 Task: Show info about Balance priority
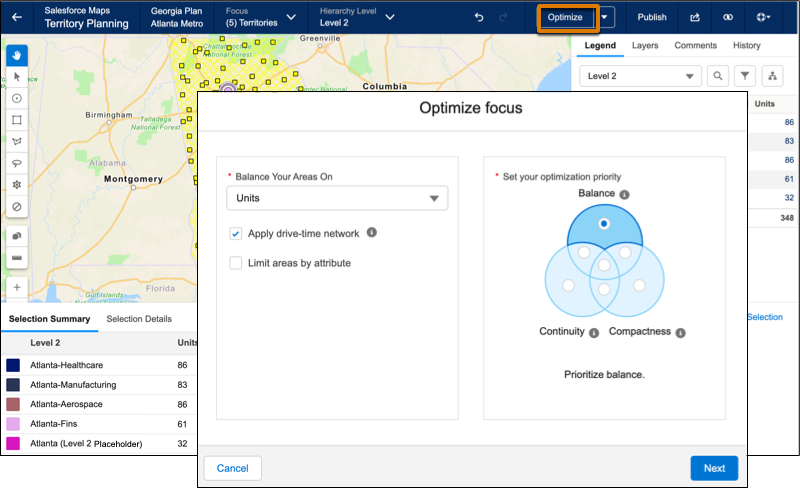624,194
